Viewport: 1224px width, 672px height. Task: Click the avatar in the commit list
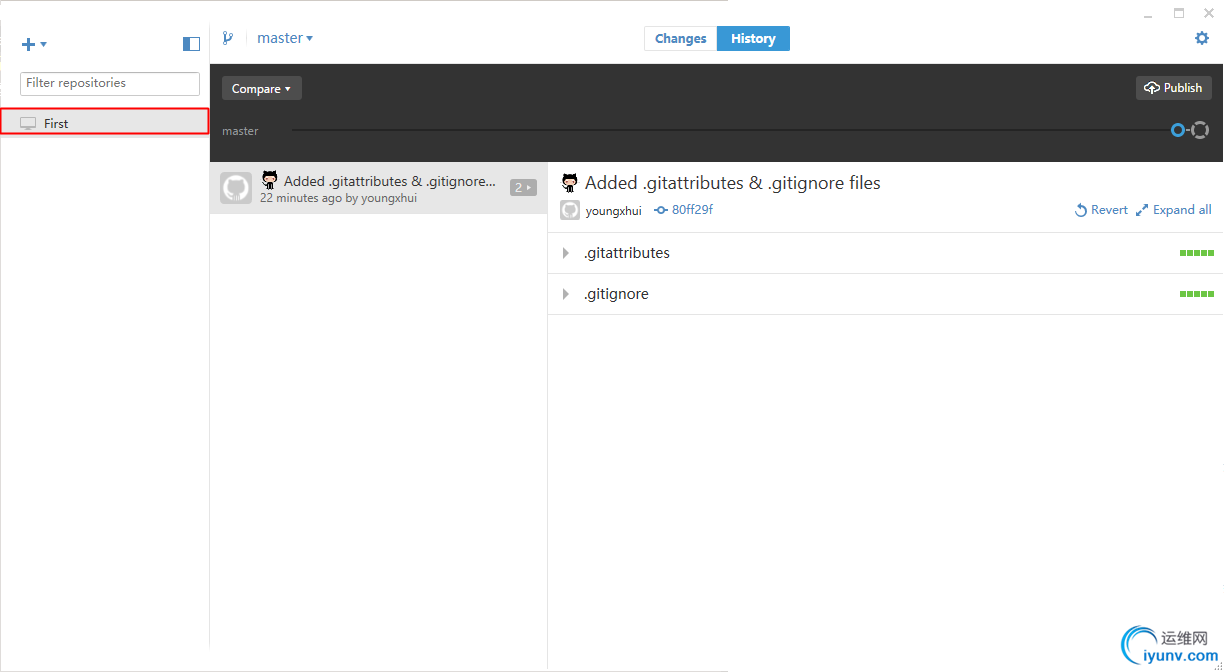click(236, 188)
